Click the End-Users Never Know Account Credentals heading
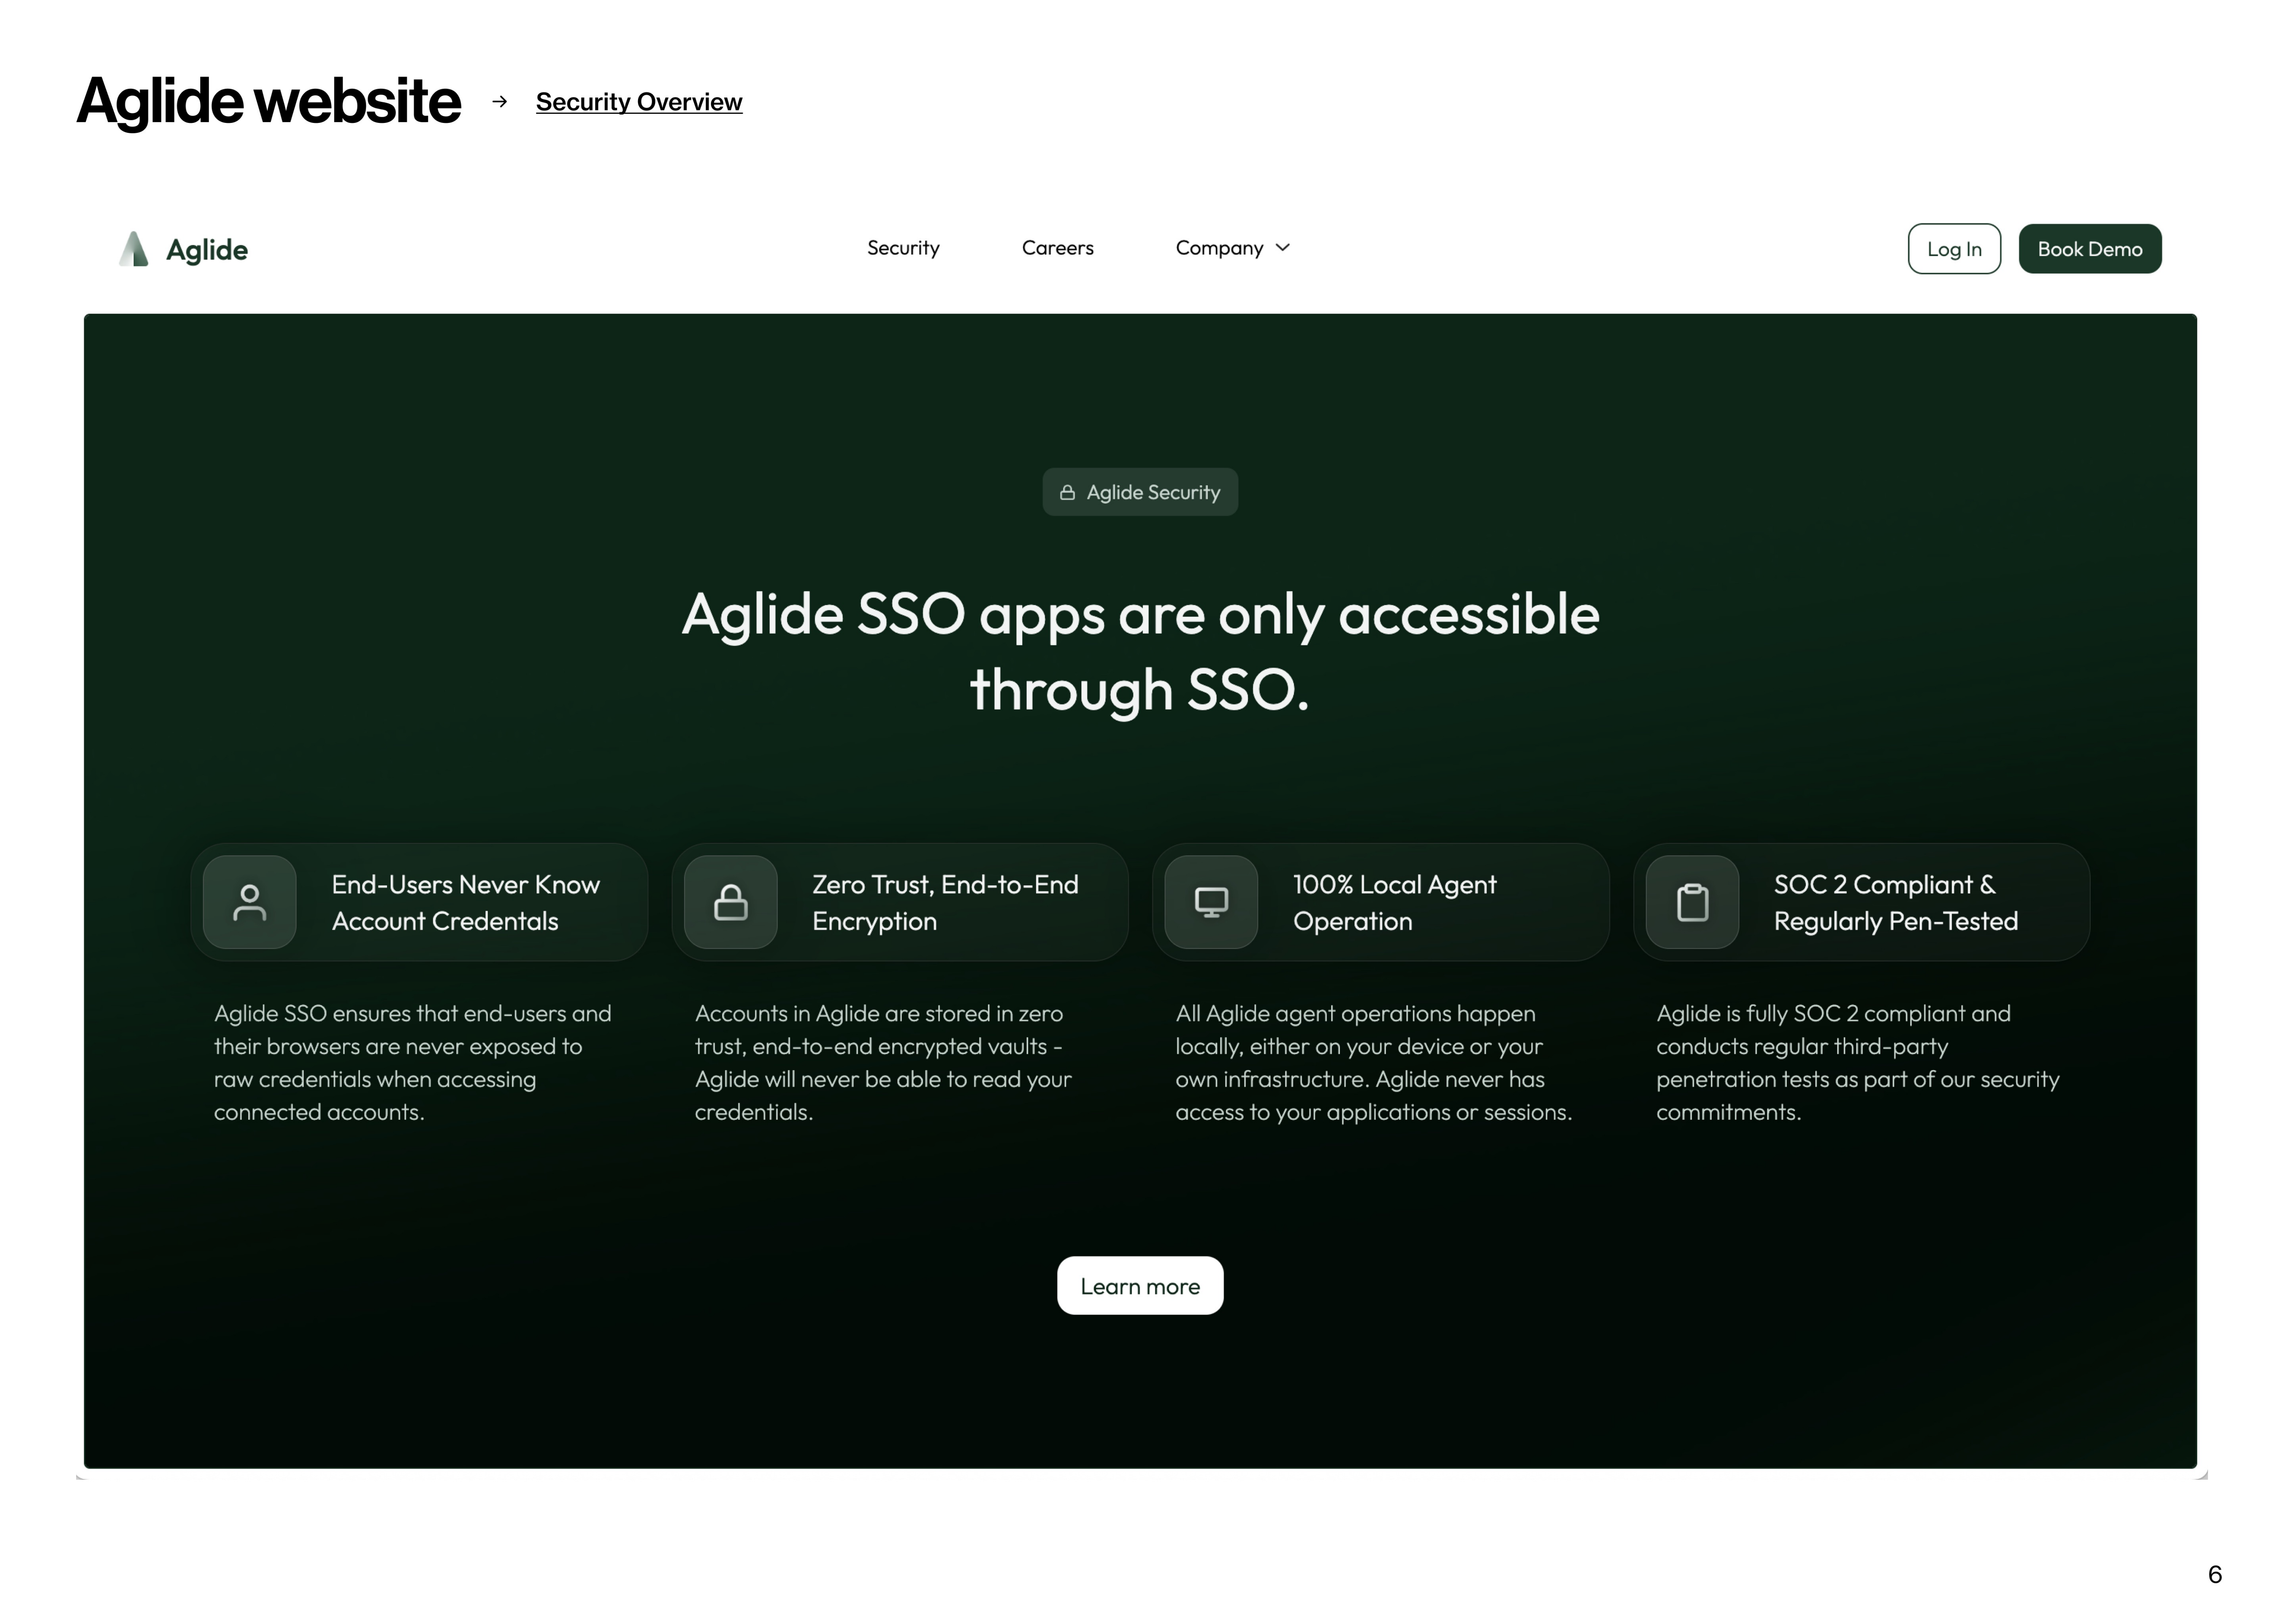 [x=465, y=902]
